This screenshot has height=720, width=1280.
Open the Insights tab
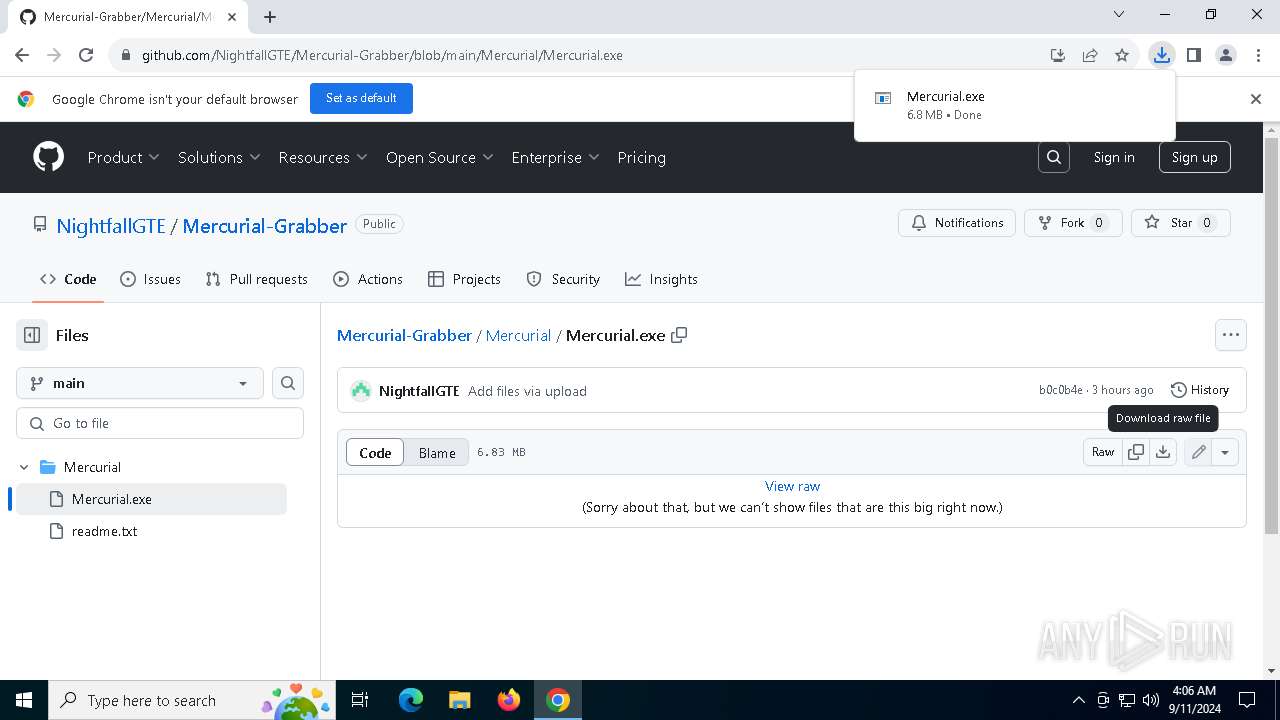tap(661, 279)
